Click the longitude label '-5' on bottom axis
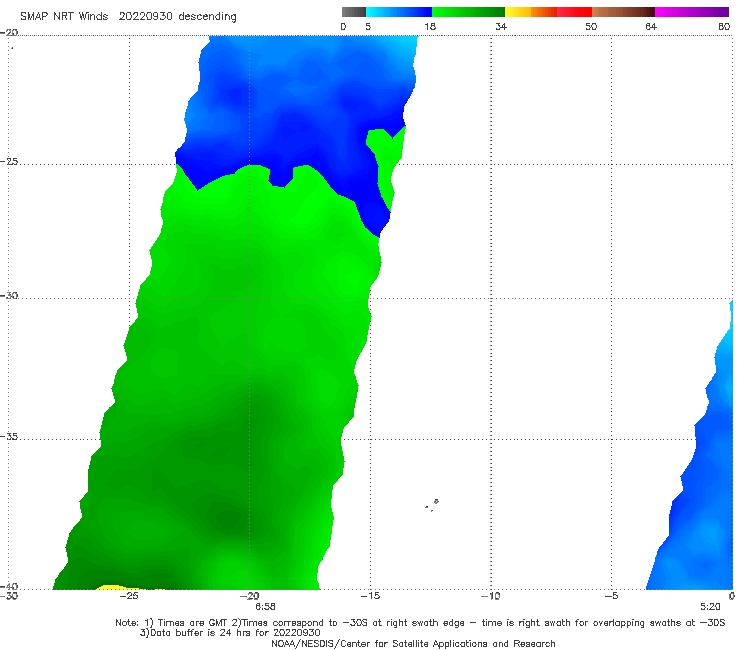The image size is (740, 650). click(x=611, y=596)
